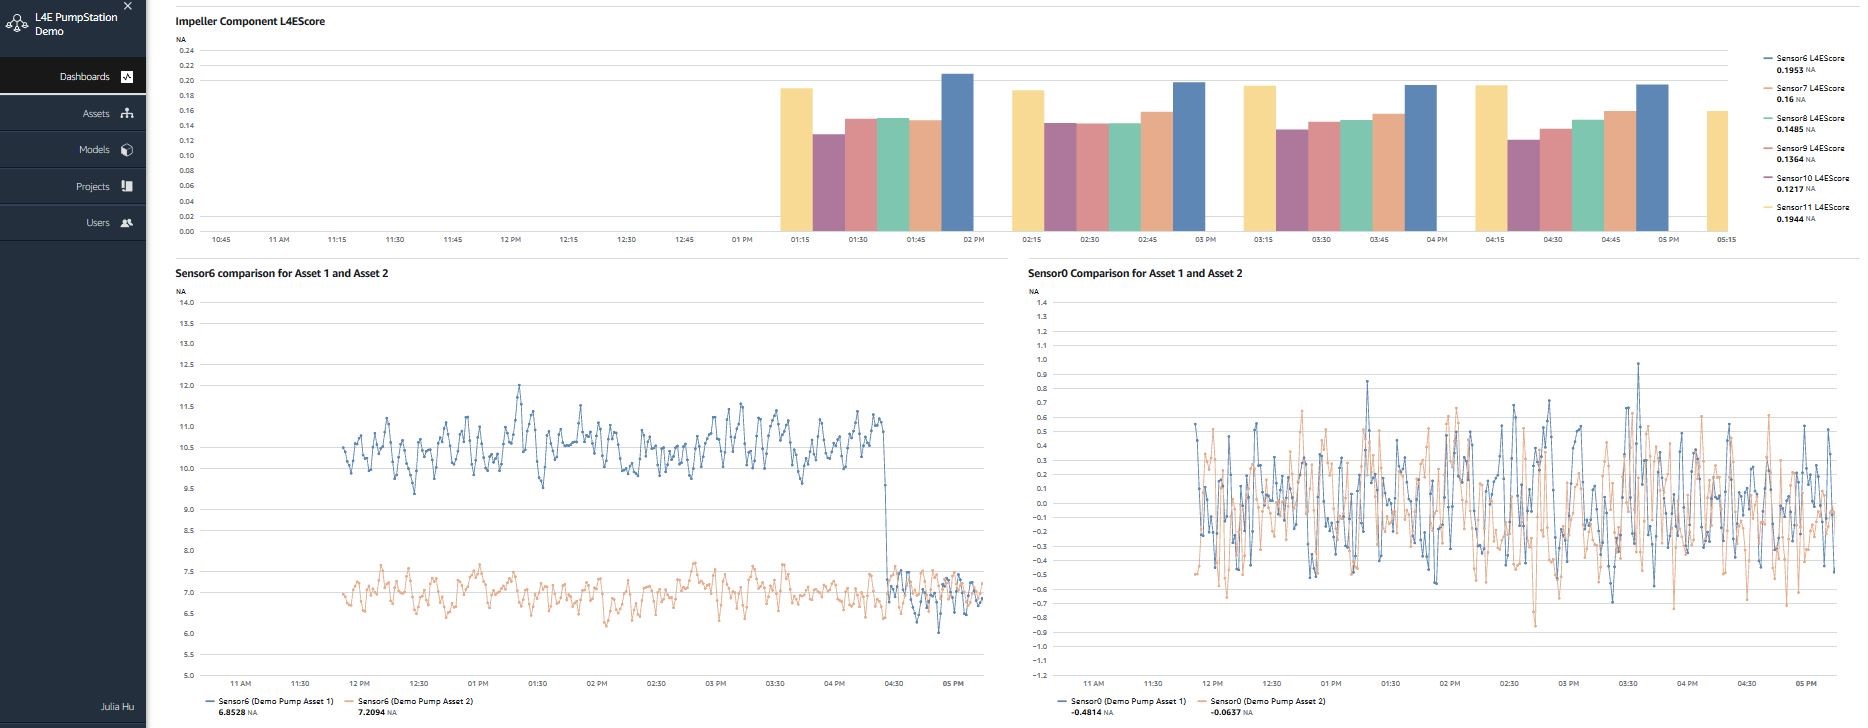This screenshot has width=1868, height=728.
Task: Click the green bar above the 01:45 label
Action: (x=893, y=175)
